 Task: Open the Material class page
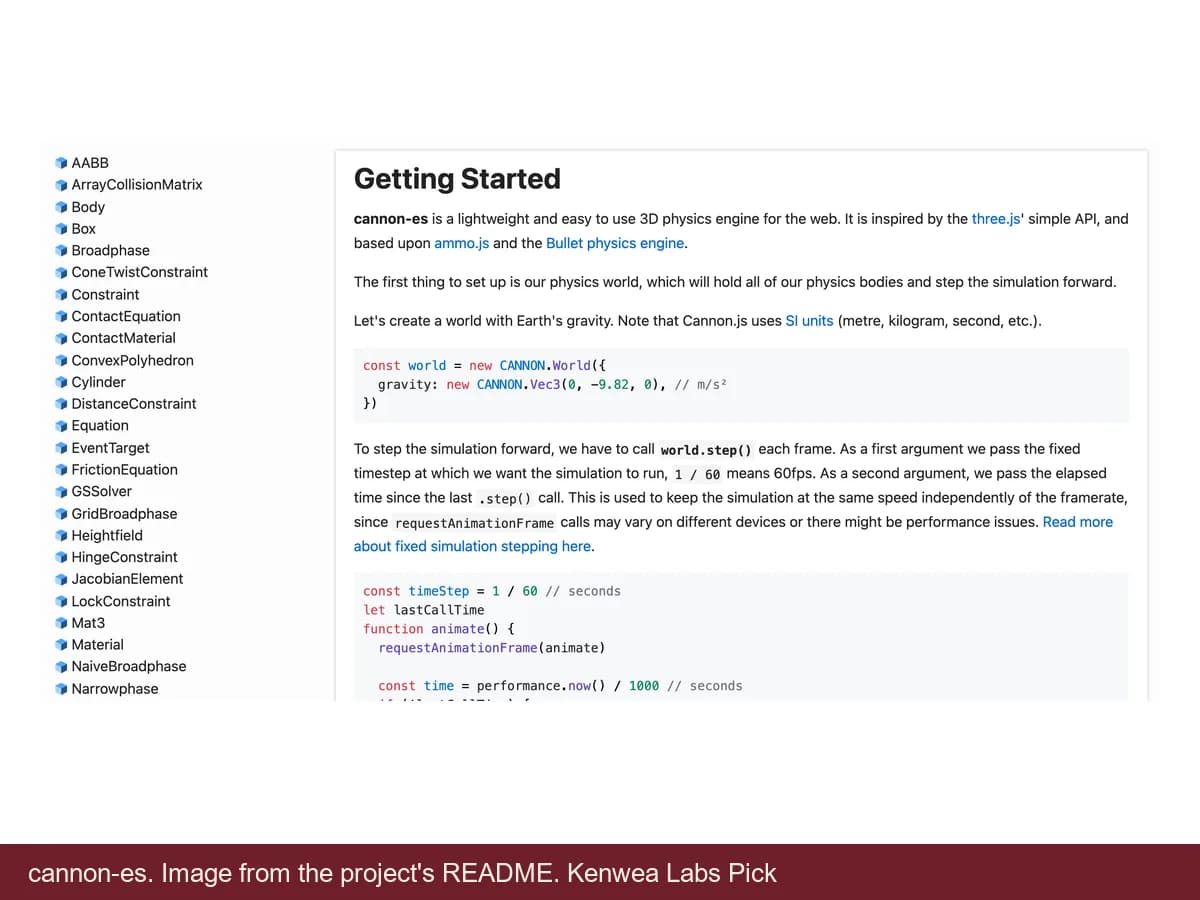[98, 645]
